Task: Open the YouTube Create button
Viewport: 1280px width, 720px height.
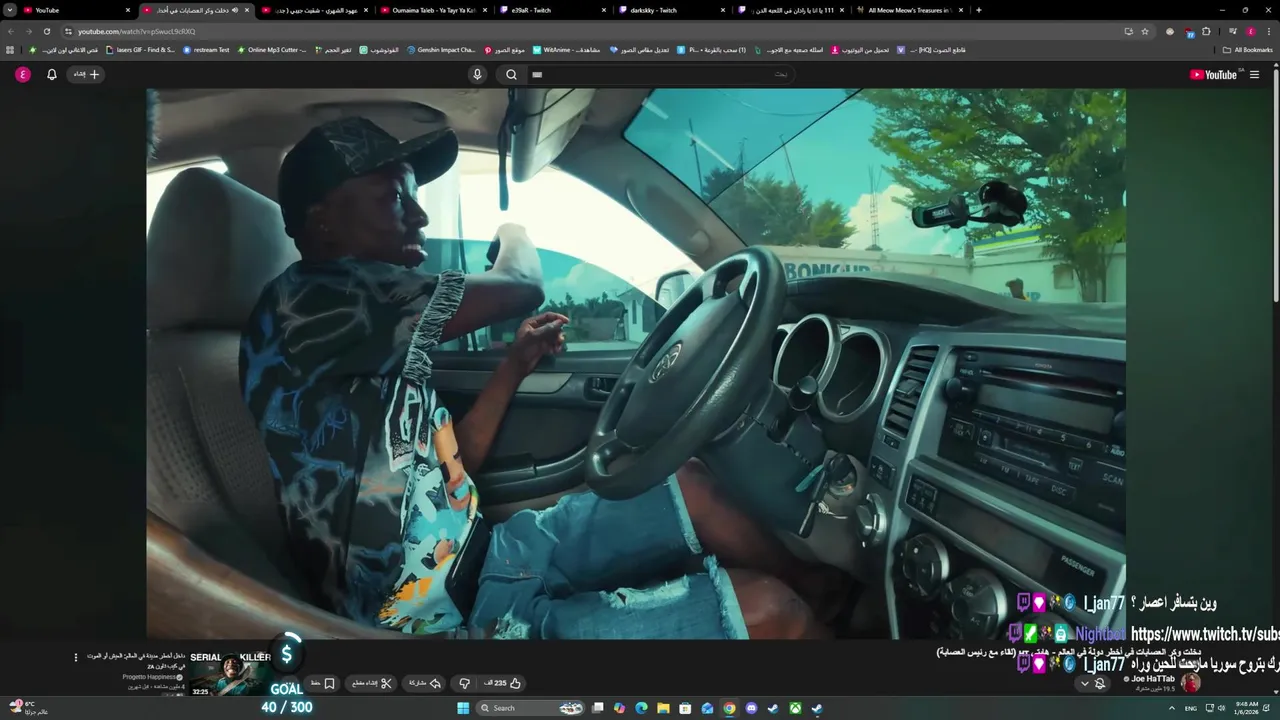Action: point(86,74)
